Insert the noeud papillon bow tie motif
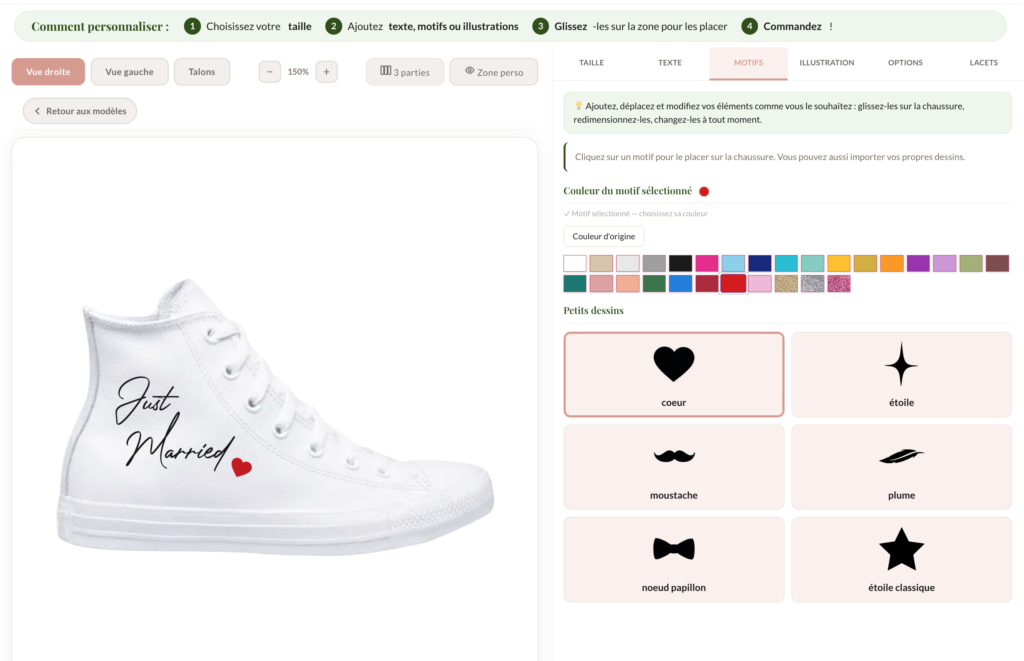This screenshot has height=661, width=1024. (x=673, y=560)
